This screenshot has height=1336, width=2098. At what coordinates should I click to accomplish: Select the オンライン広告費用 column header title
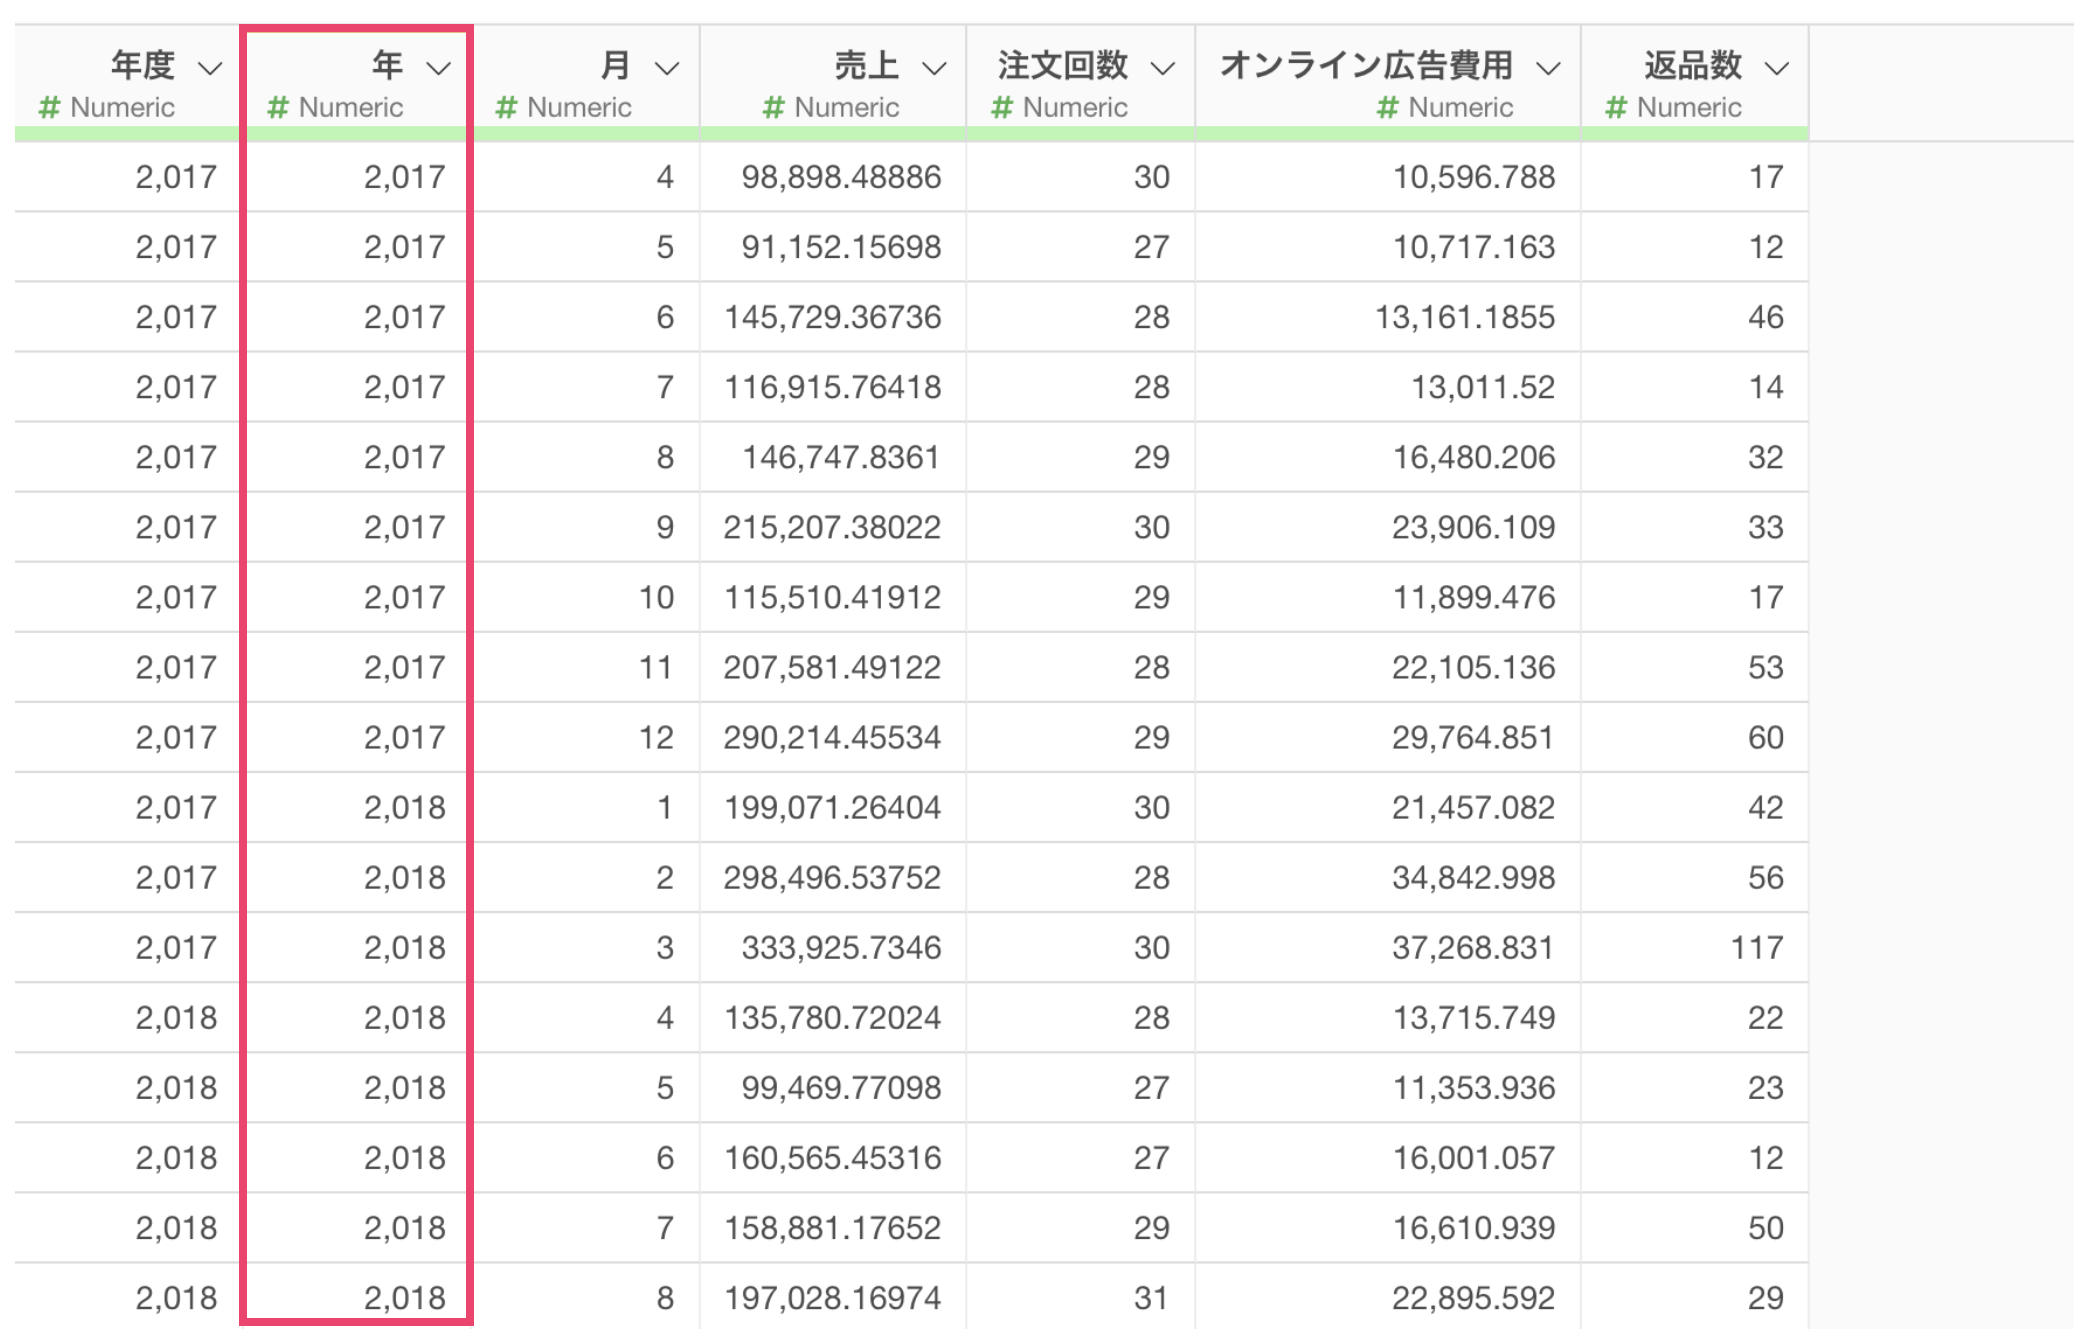pos(1366,65)
